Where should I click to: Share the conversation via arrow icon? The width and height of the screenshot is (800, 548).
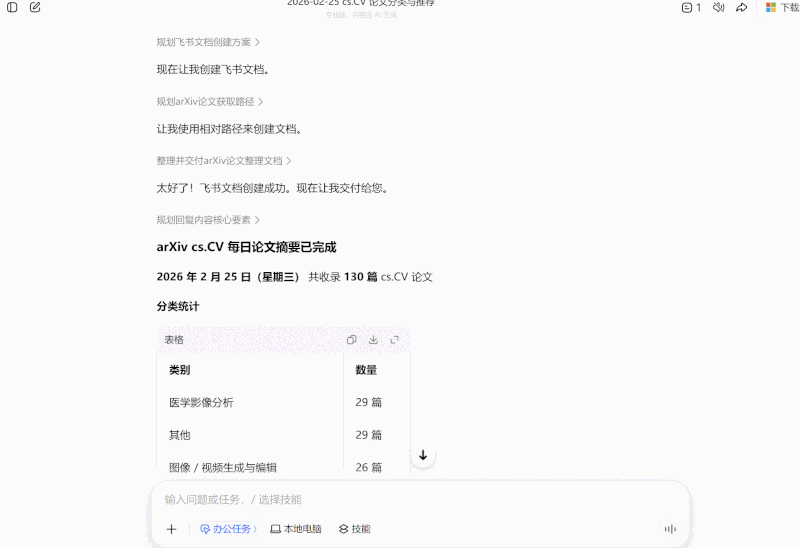[741, 8]
